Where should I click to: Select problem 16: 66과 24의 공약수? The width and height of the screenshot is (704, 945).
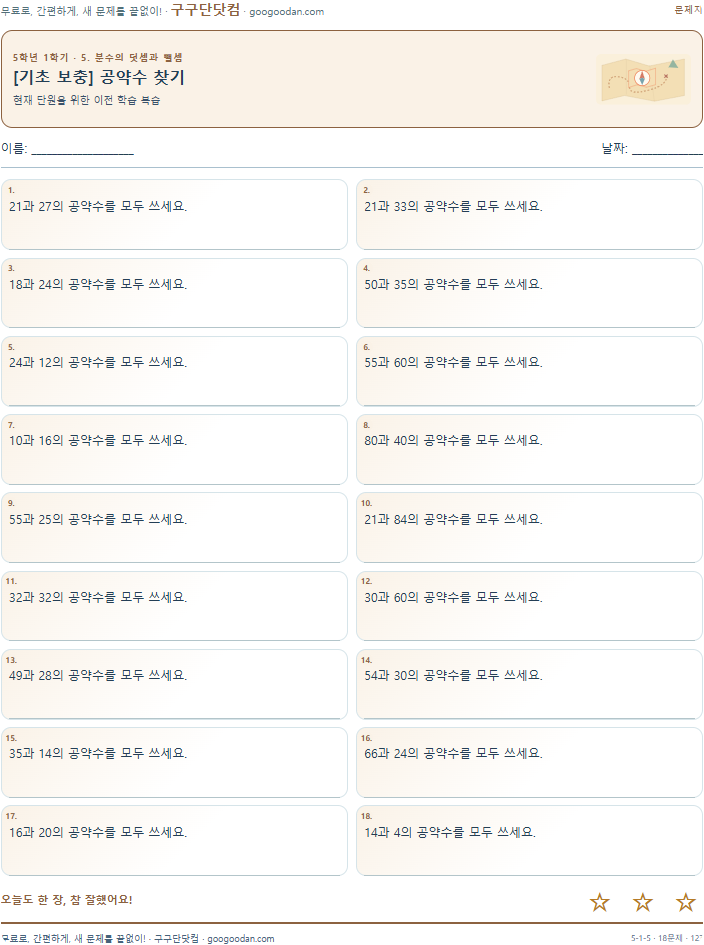click(x=529, y=762)
